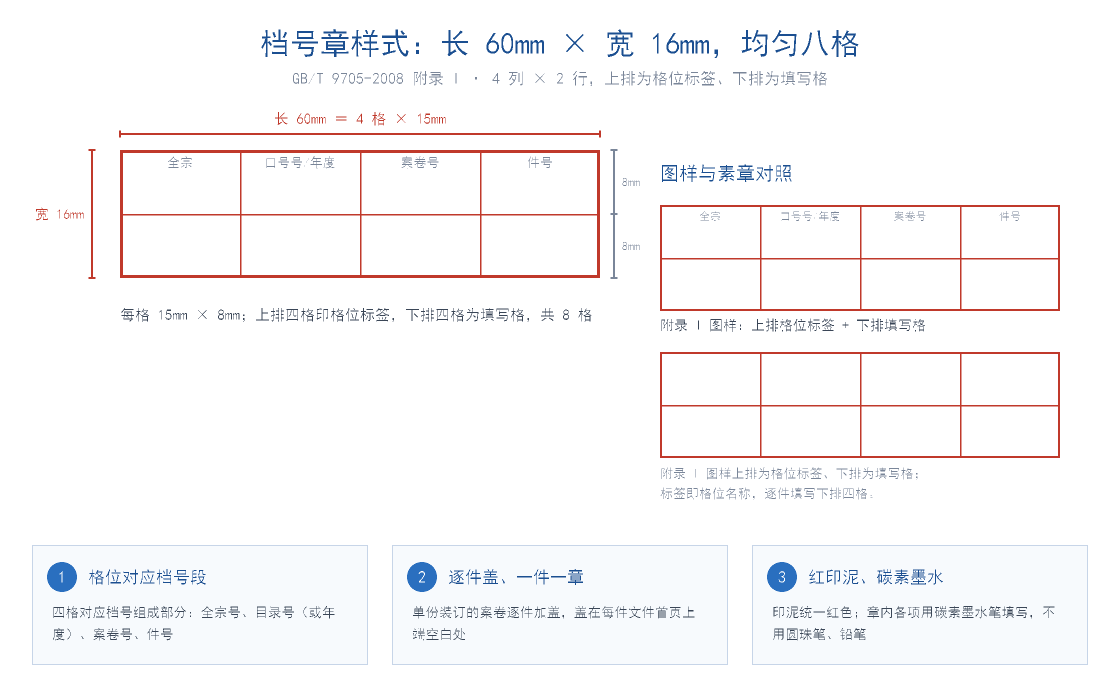Click the red label 长 60mm = 4 格 × 15mm

coord(361,119)
